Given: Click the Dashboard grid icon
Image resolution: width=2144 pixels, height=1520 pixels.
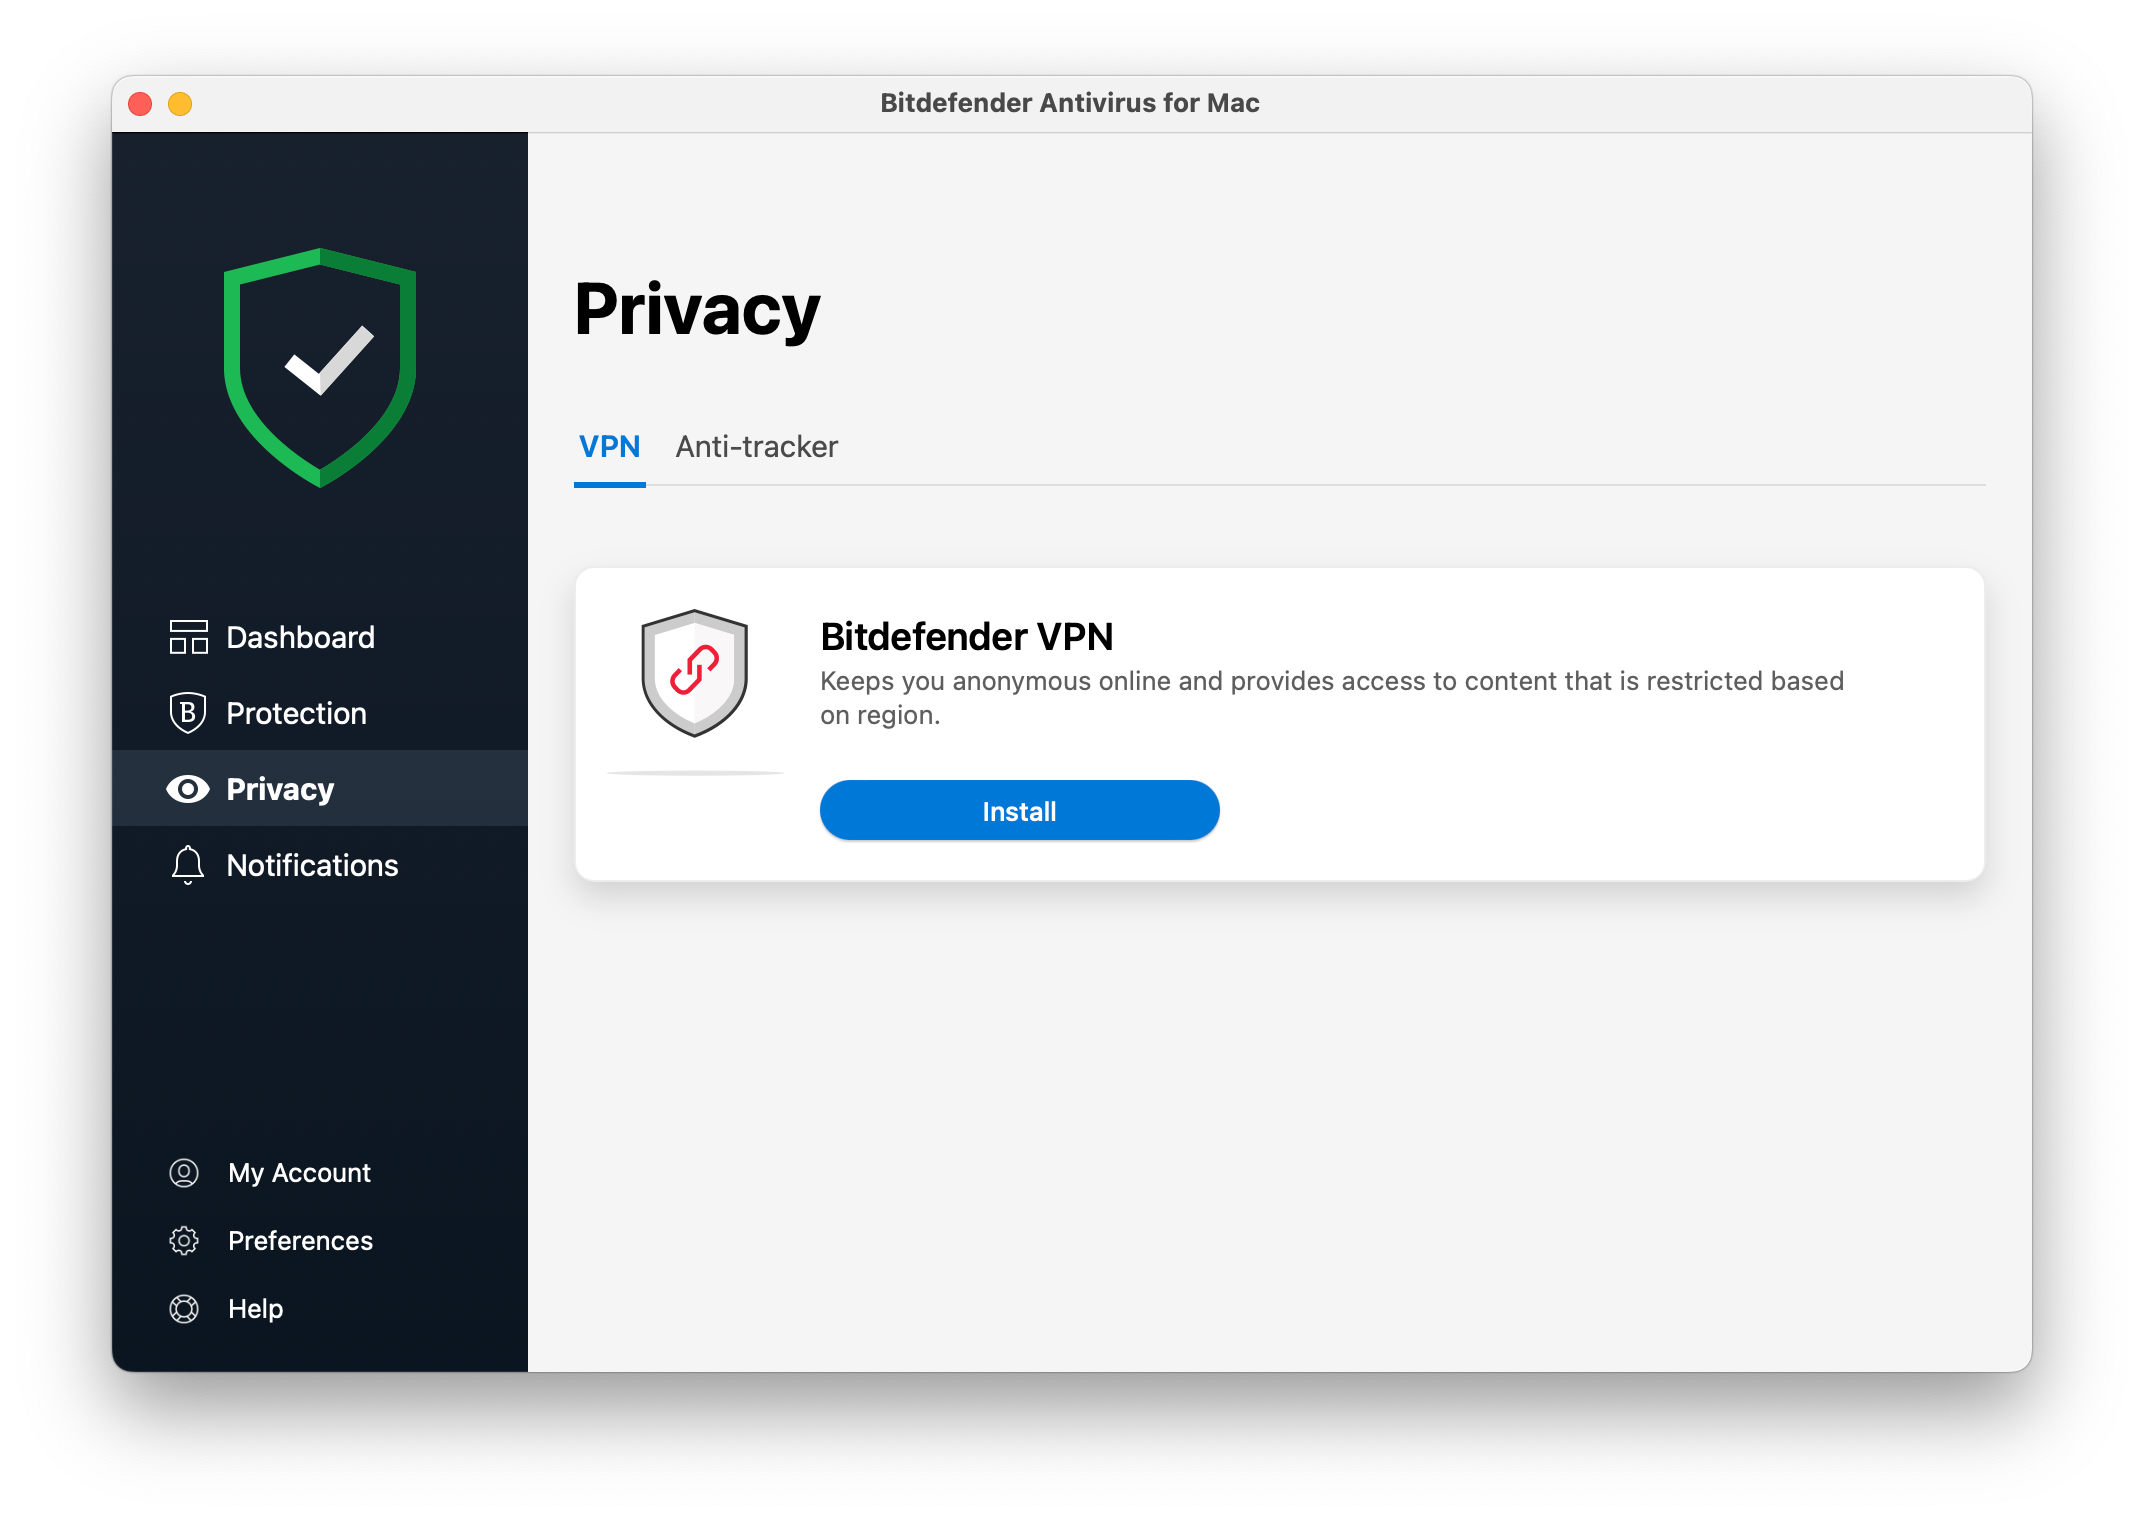Looking at the screenshot, I should 188,637.
